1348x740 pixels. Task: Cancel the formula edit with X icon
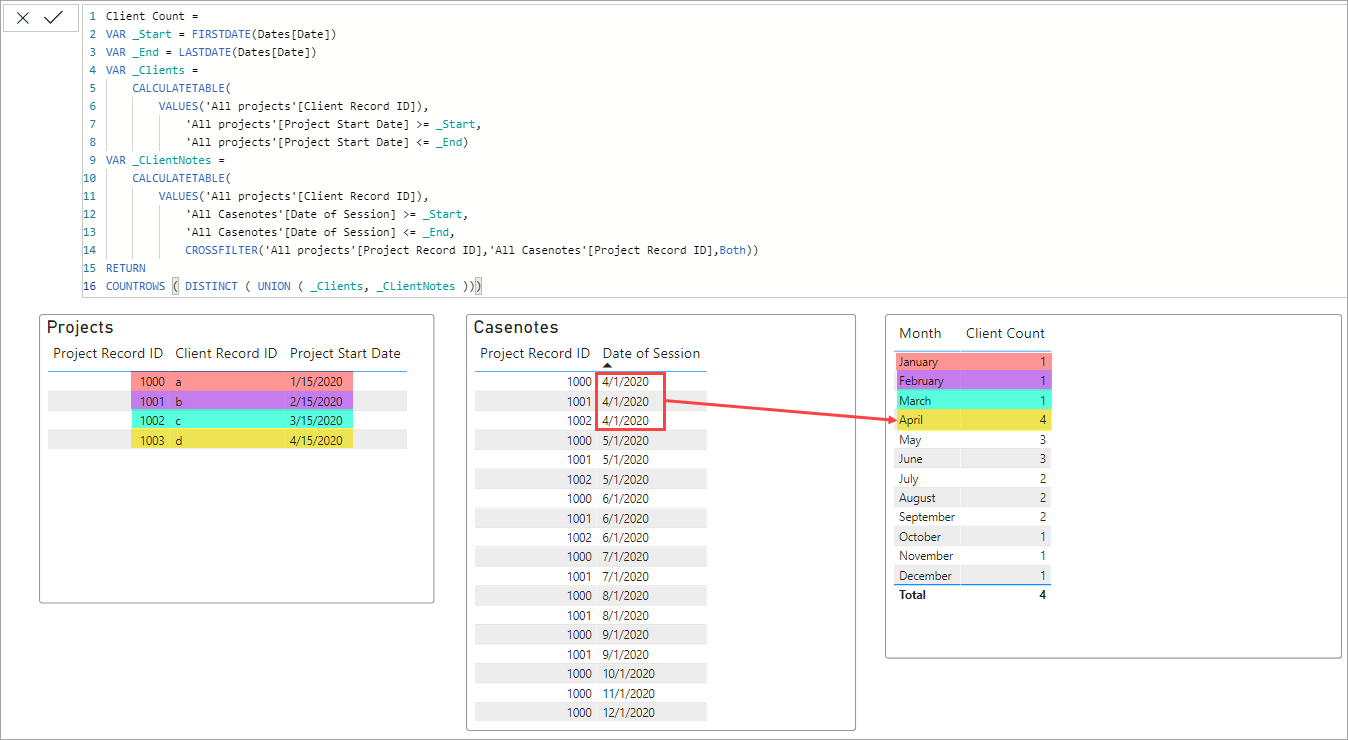click(23, 17)
